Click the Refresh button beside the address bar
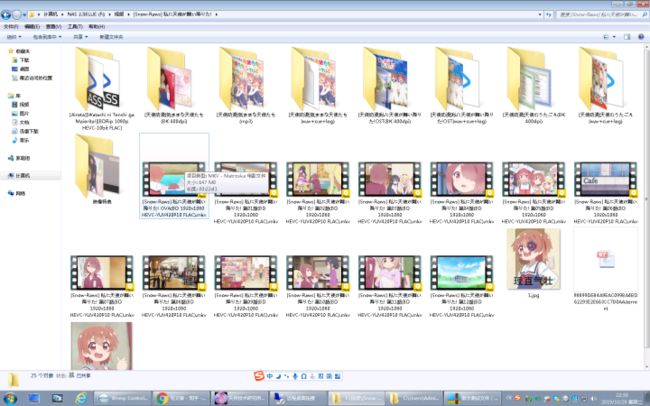The height and width of the screenshot is (406, 650). pyautogui.click(x=548, y=15)
